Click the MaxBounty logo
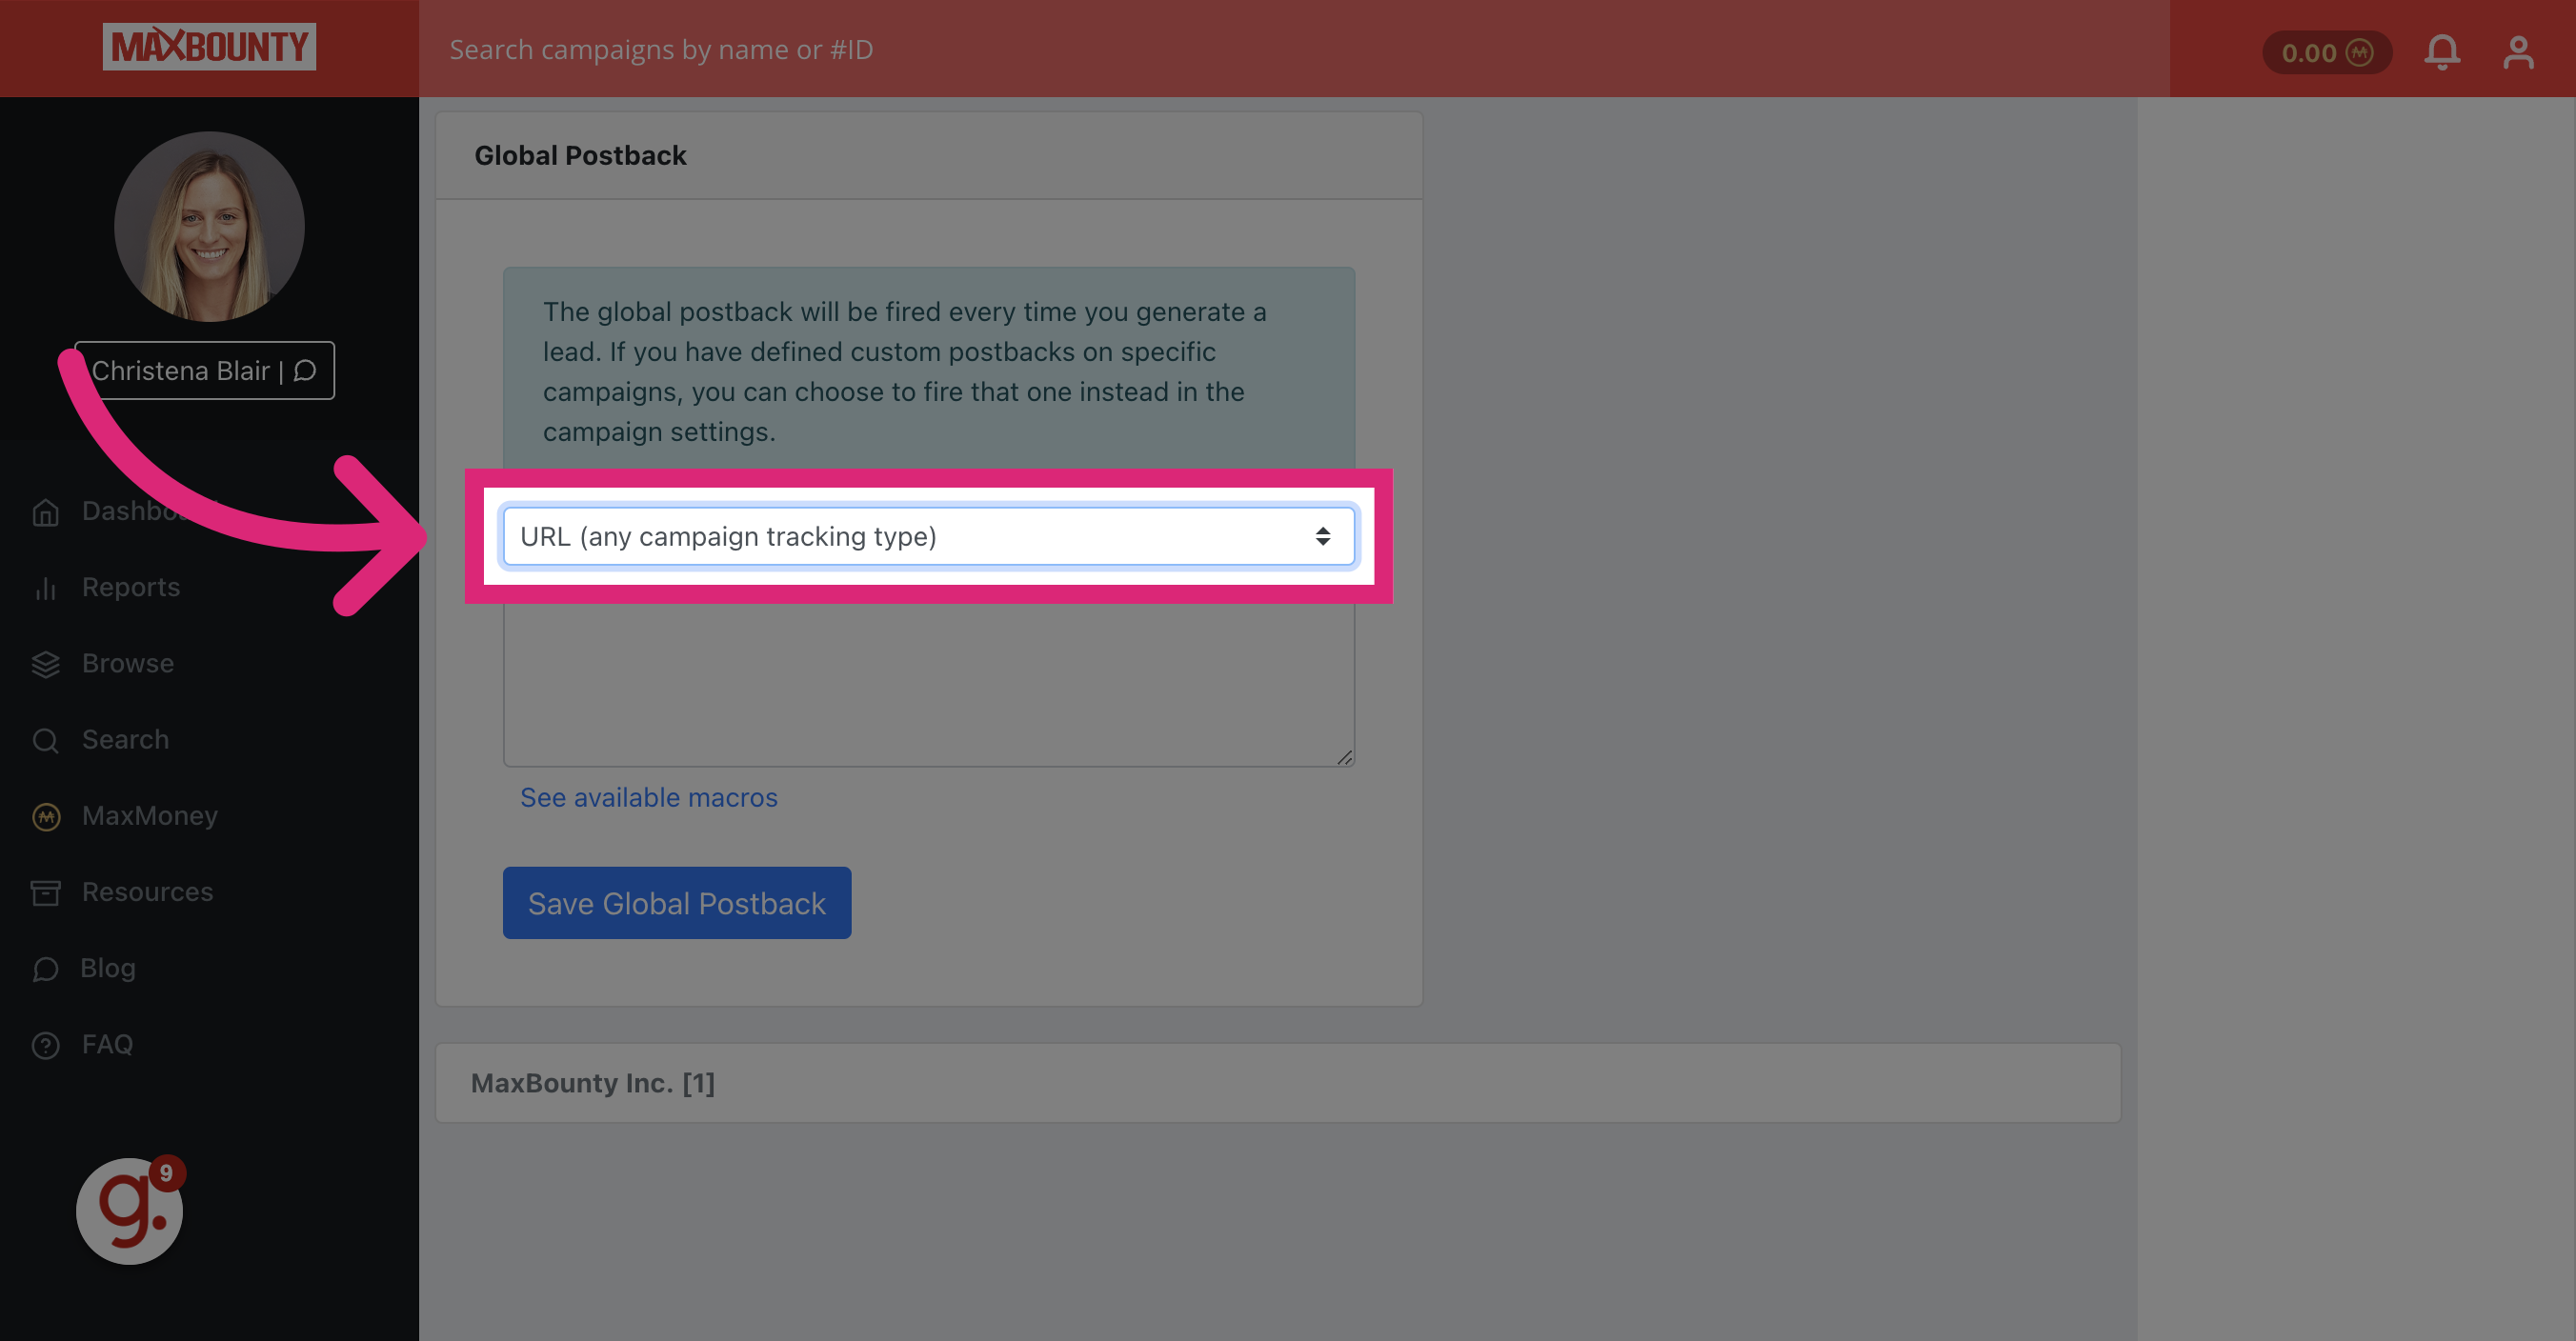Viewport: 2576px width, 1341px height. 209,46
